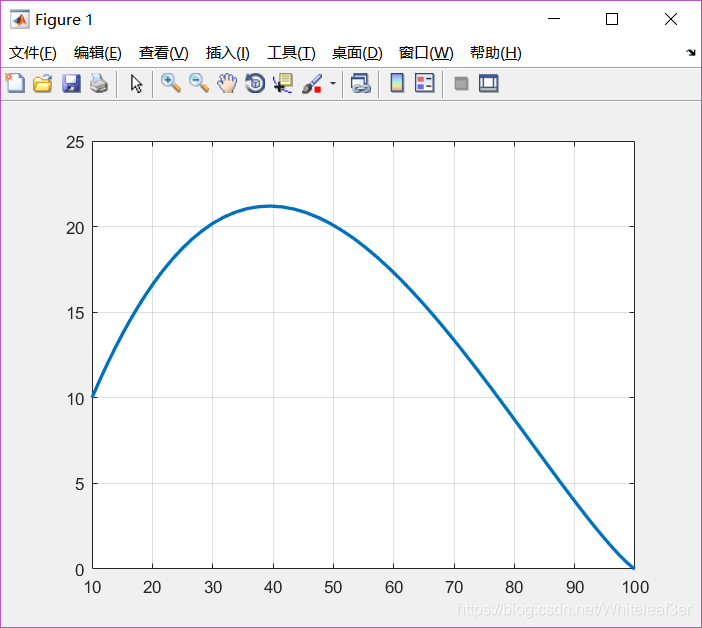Click the Link Plot icon
This screenshot has height=628, width=702.
pyautogui.click(x=360, y=83)
